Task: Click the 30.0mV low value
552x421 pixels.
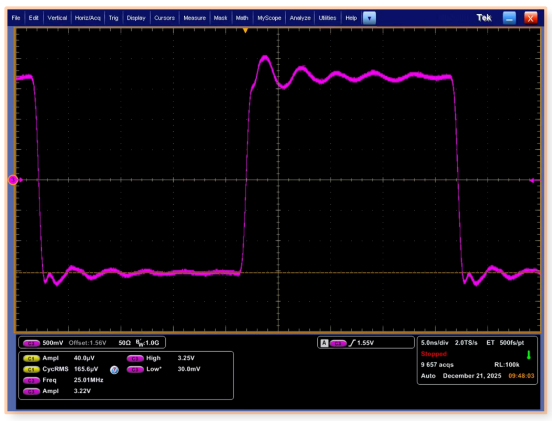Action: tap(189, 369)
